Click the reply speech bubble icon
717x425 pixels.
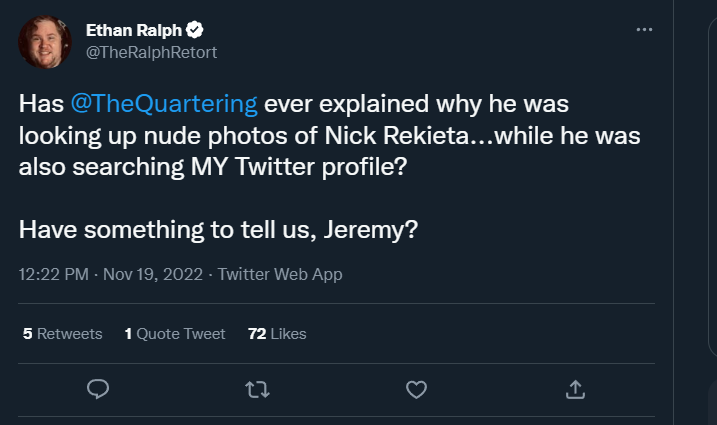pos(97,389)
